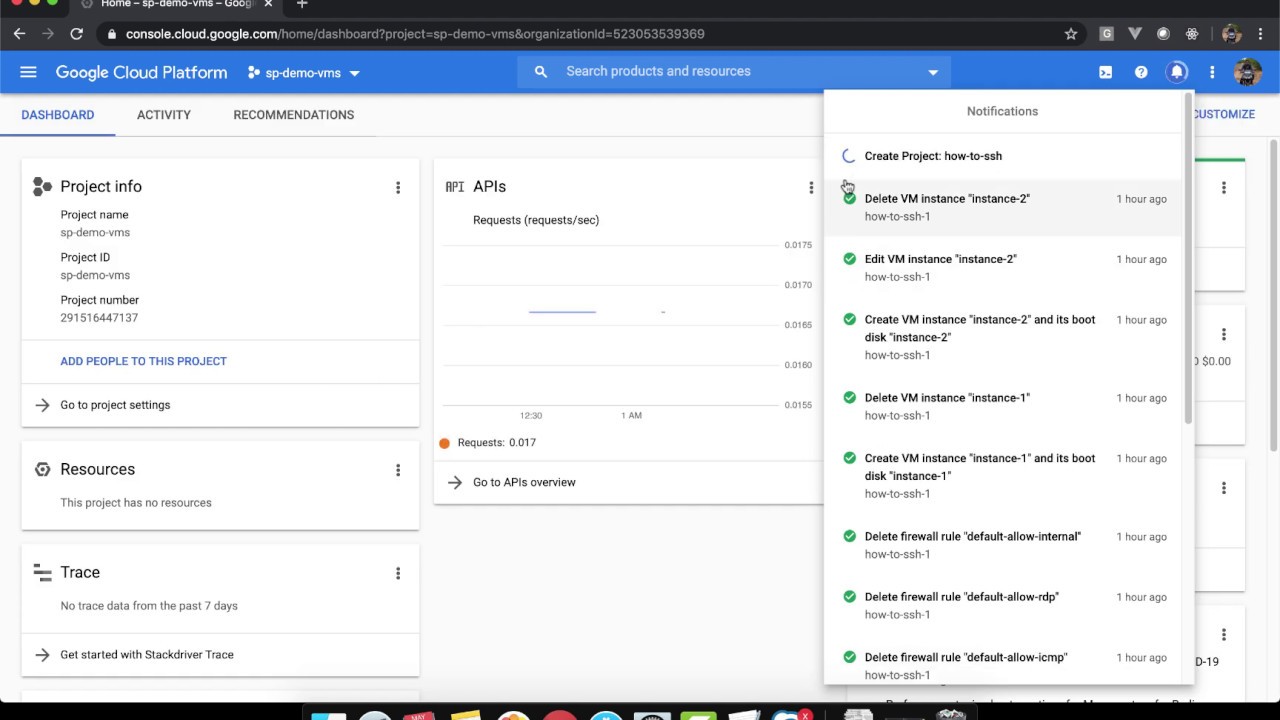The height and width of the screenshot is (720, 1280).
Task: Go to project settings
Action: click(x=115, y=405)
